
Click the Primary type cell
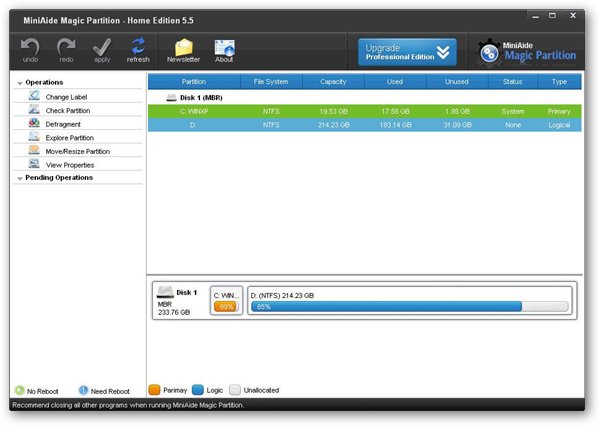coord(559,111)
